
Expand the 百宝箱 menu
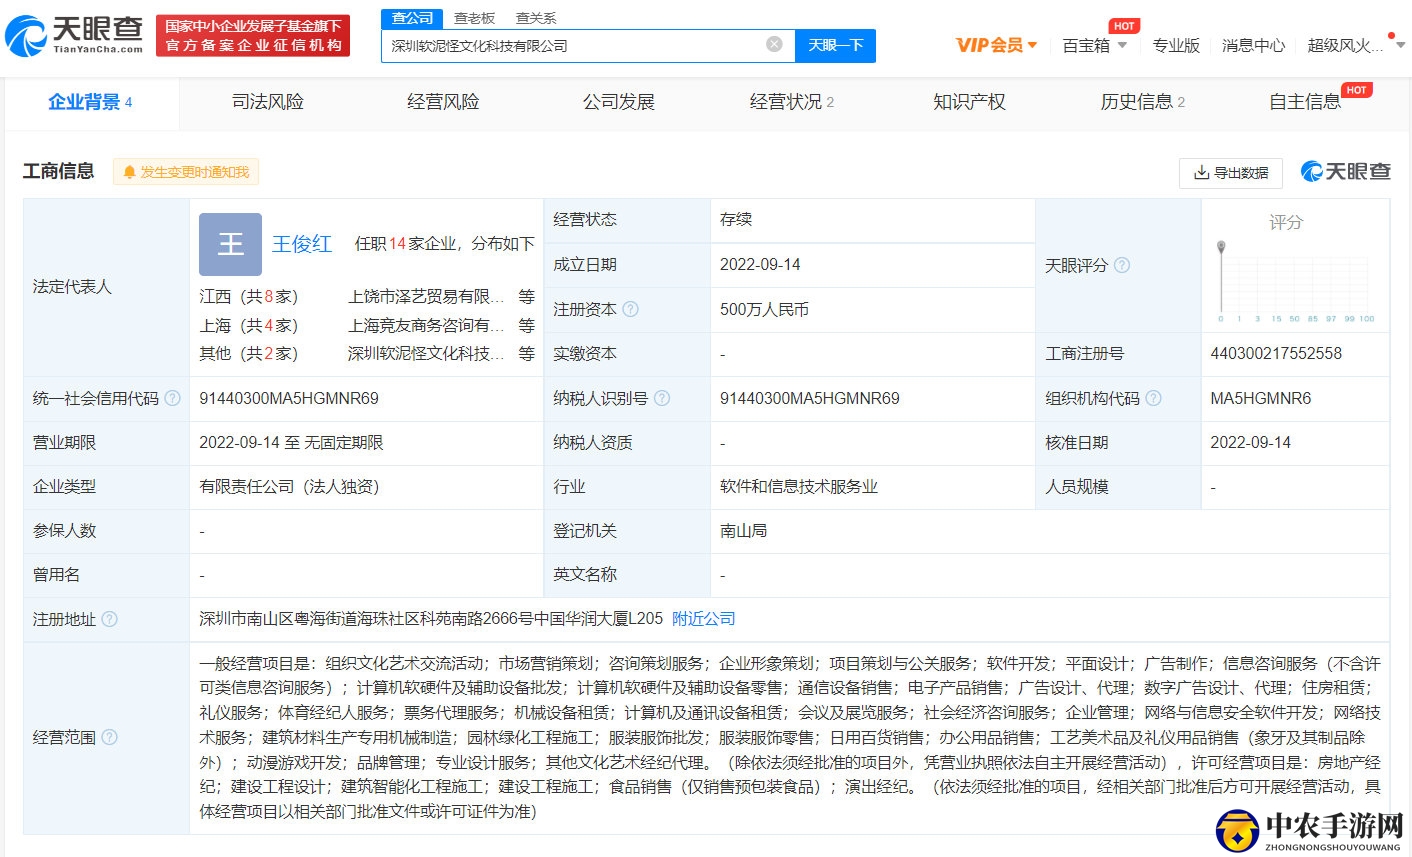tap(1094, 45)
